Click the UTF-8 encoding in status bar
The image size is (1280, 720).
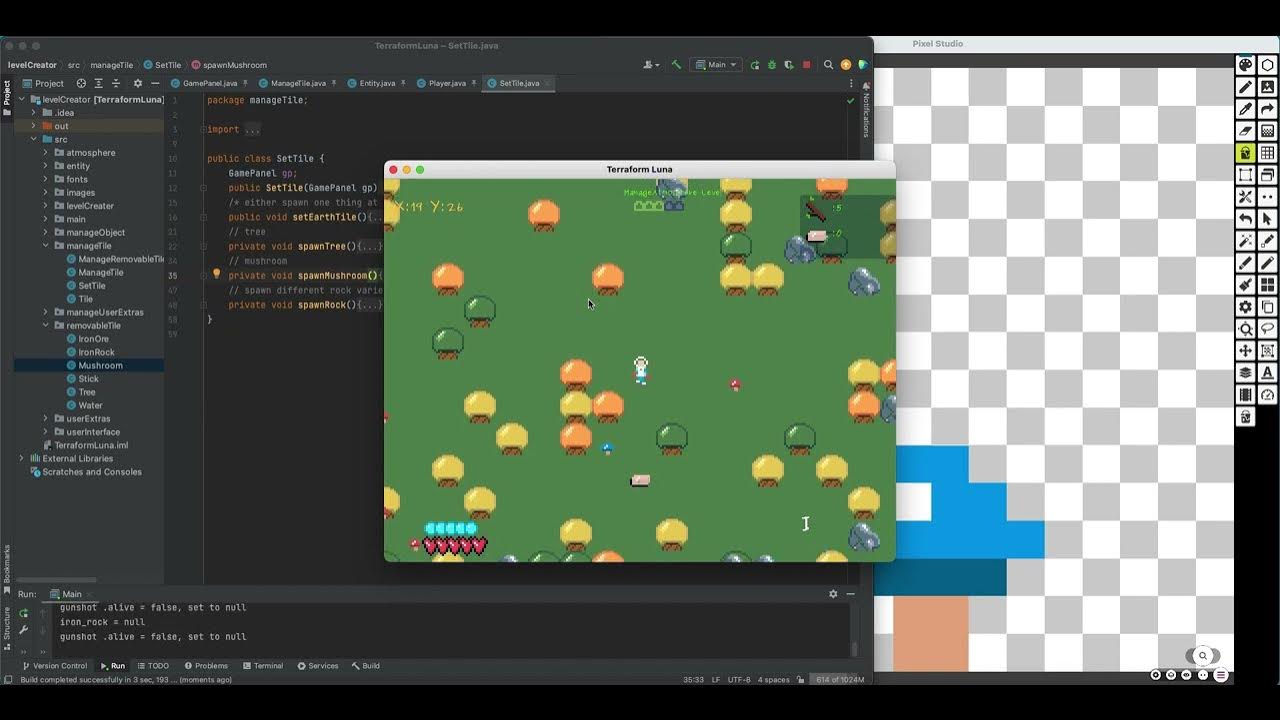point(739,680)
